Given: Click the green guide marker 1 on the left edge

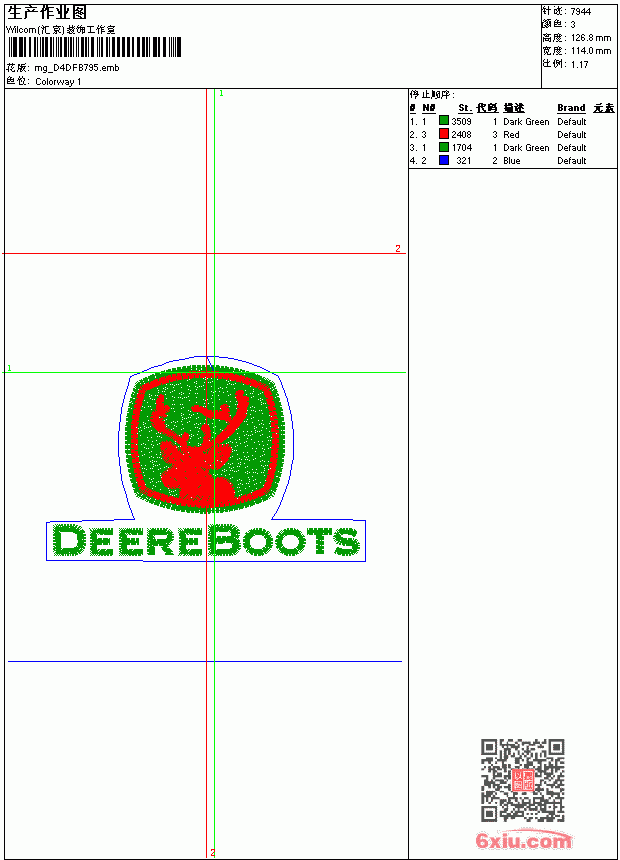Looking at the screenshot, I should pos(9,368).
